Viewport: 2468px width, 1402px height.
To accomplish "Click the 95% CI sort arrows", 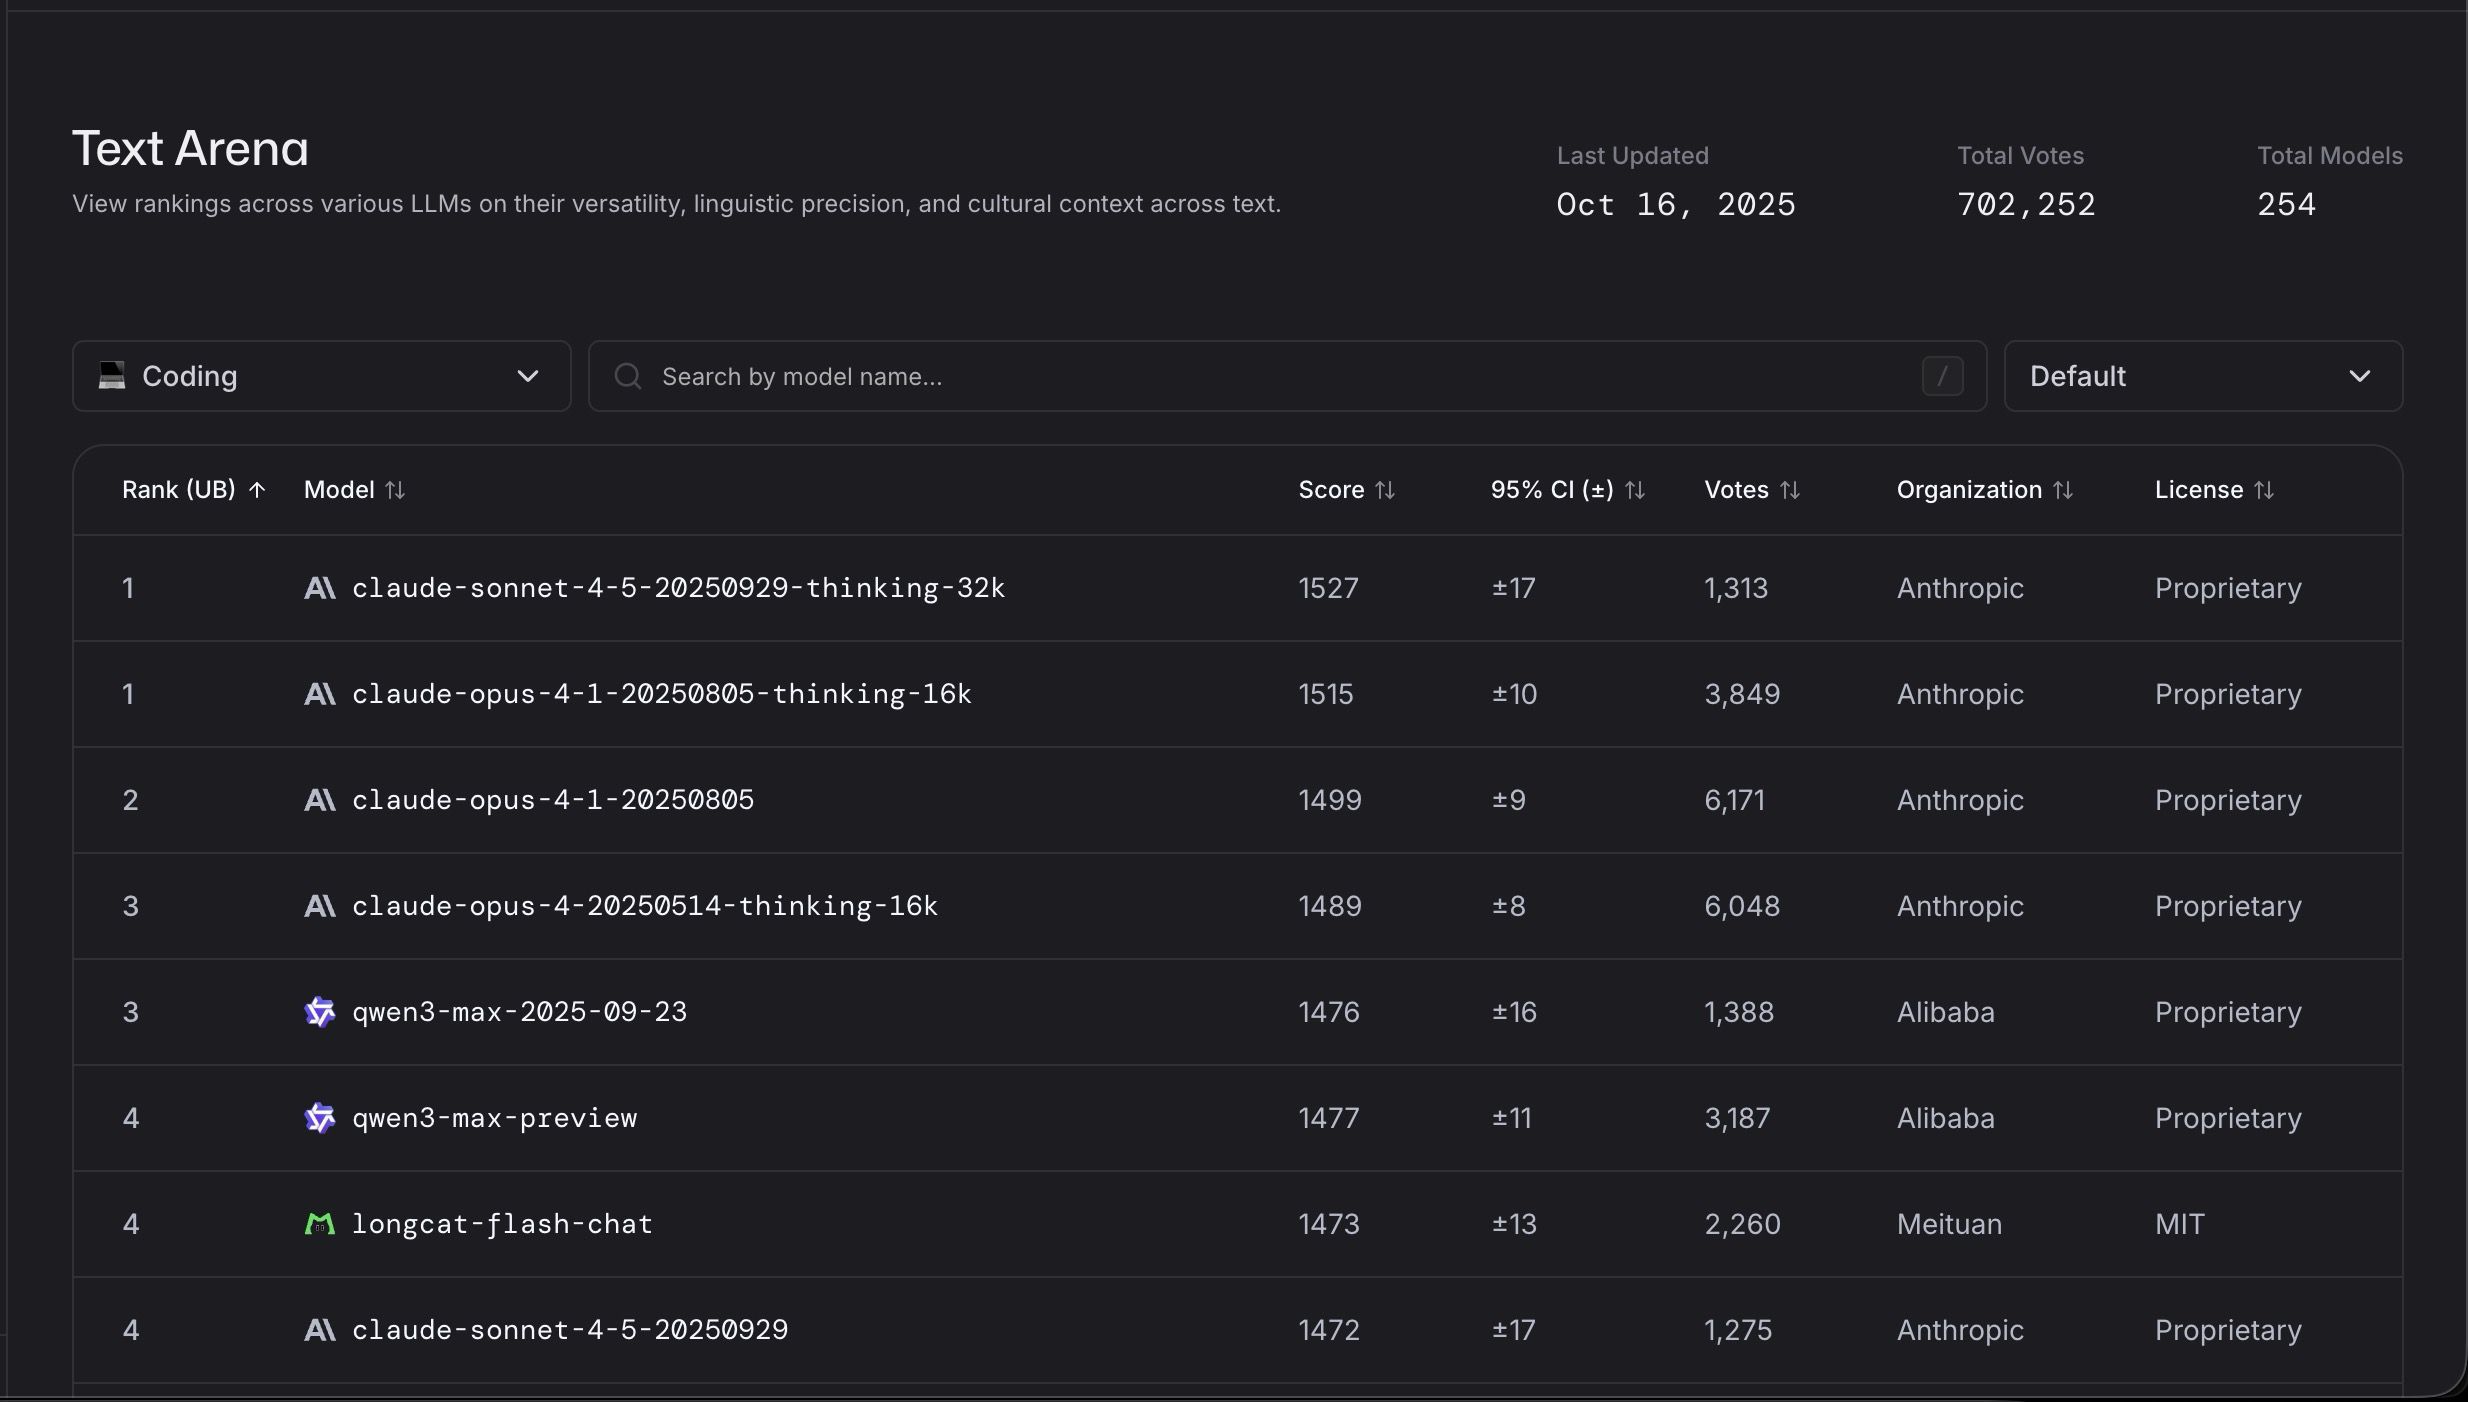I will tap(1635, 490).
